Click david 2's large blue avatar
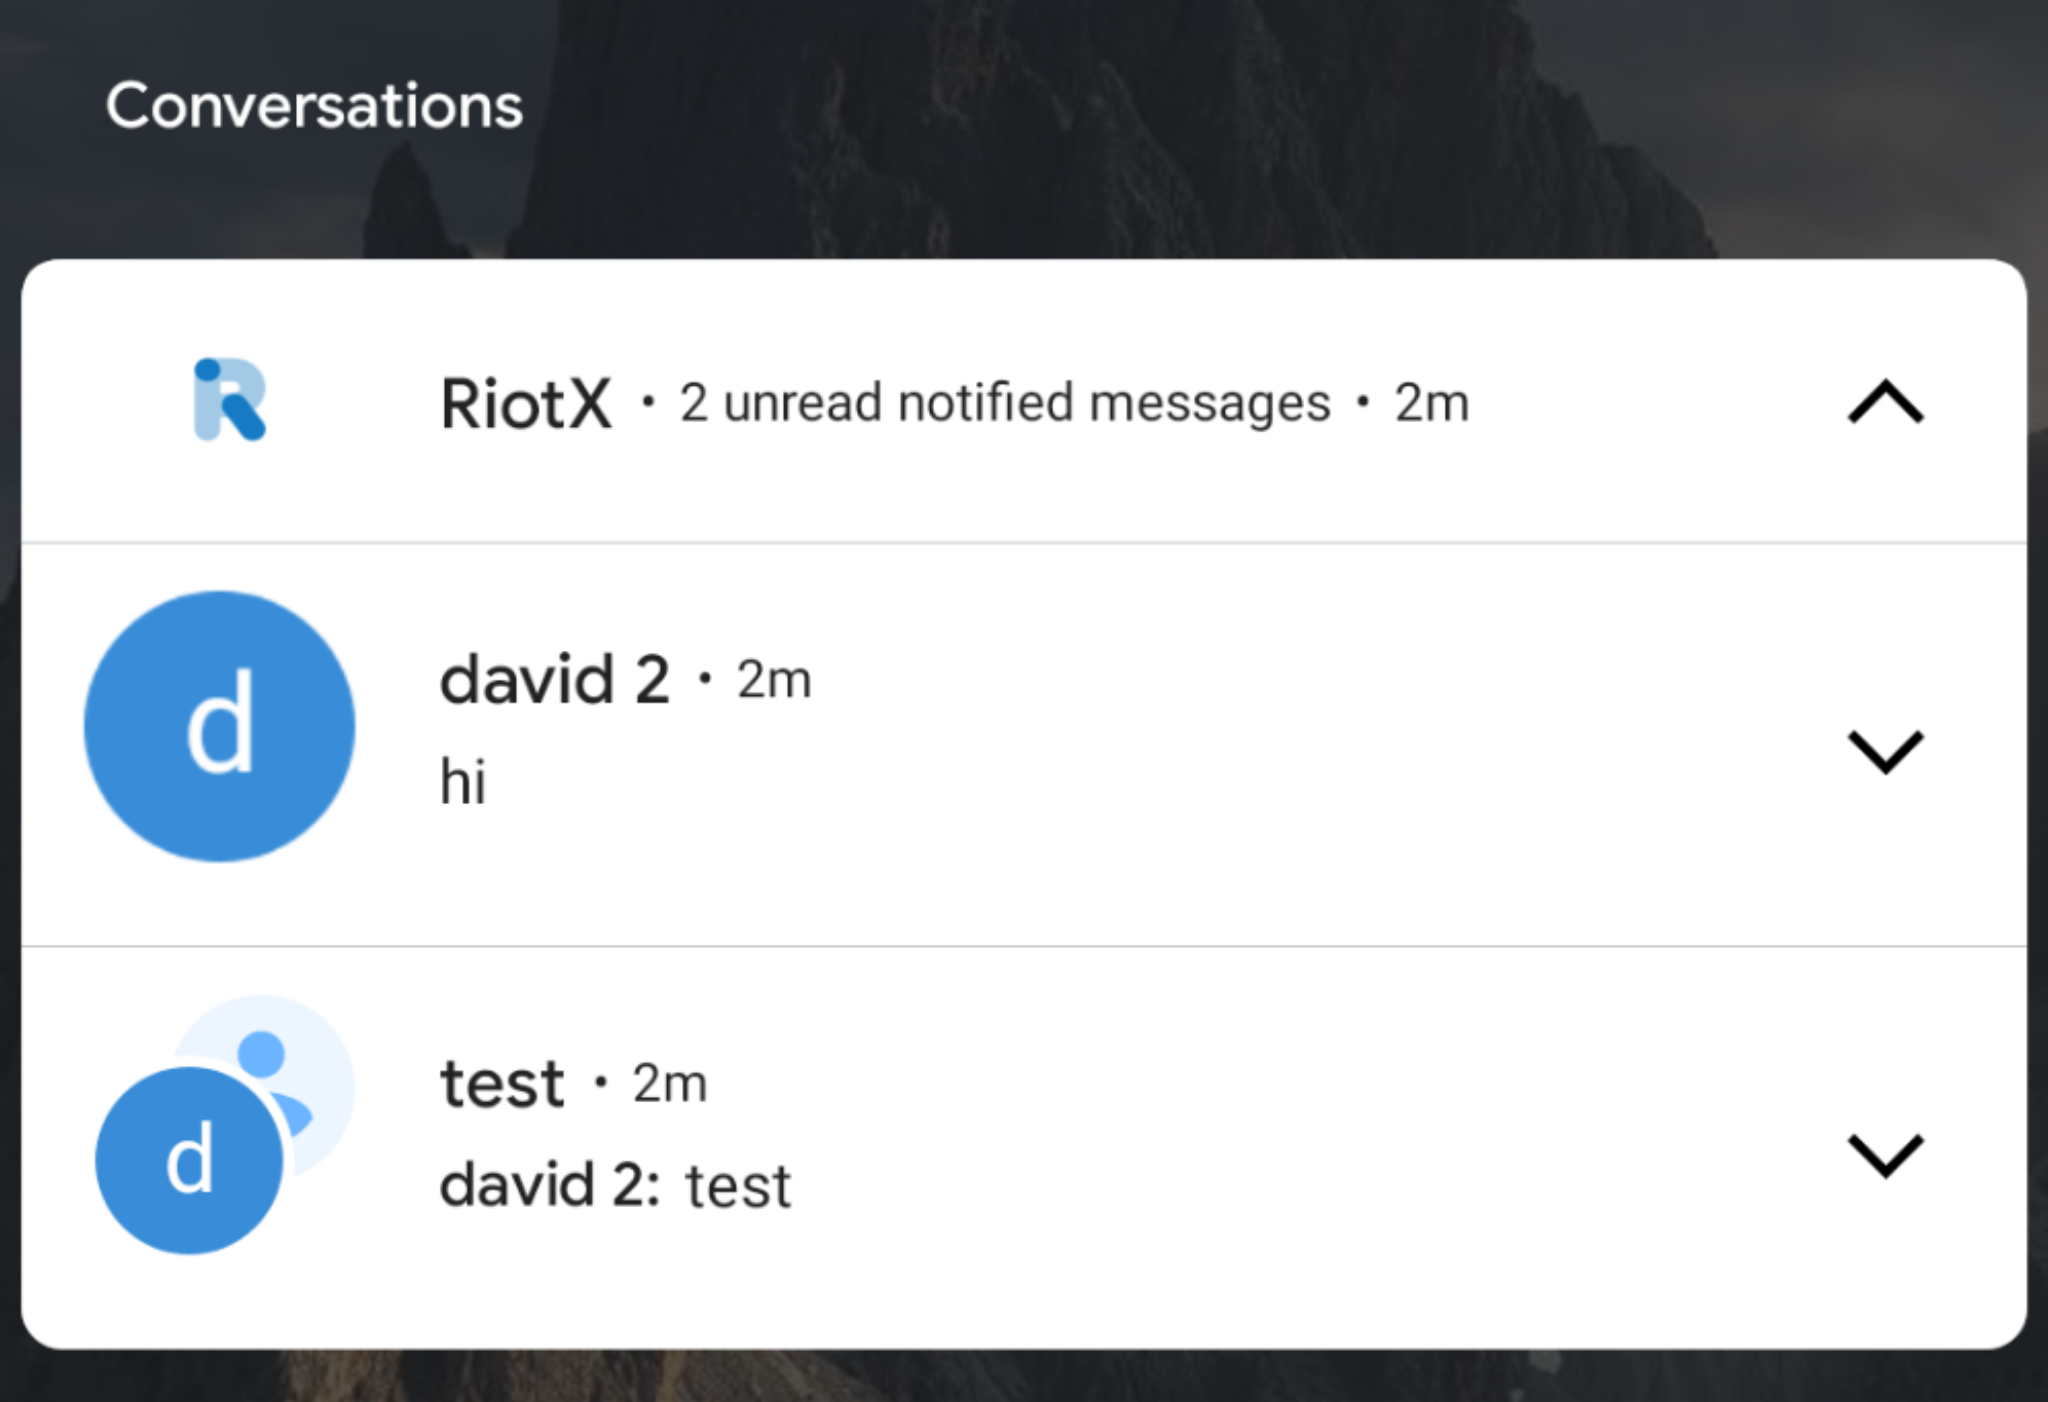This screenshot has height=1402, width=2048. point(219,727)
